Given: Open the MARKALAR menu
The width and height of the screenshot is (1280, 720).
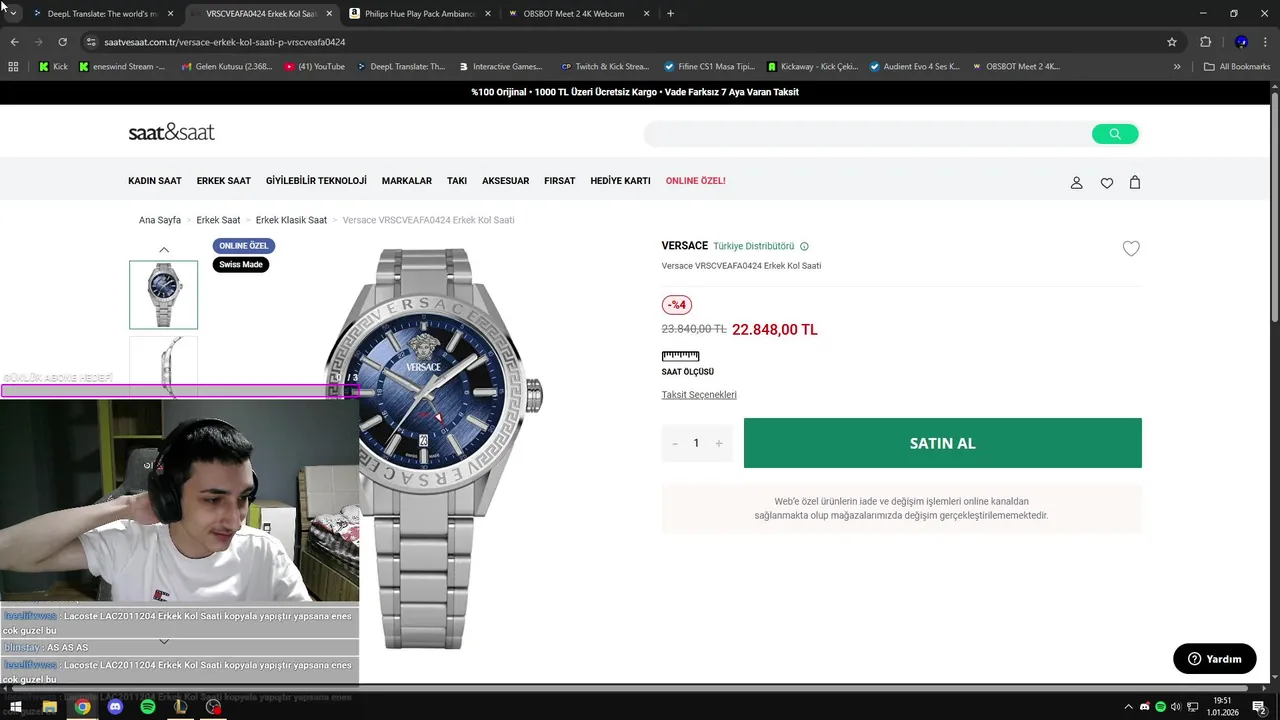Looking at the screenshot, I should (407, 181).
